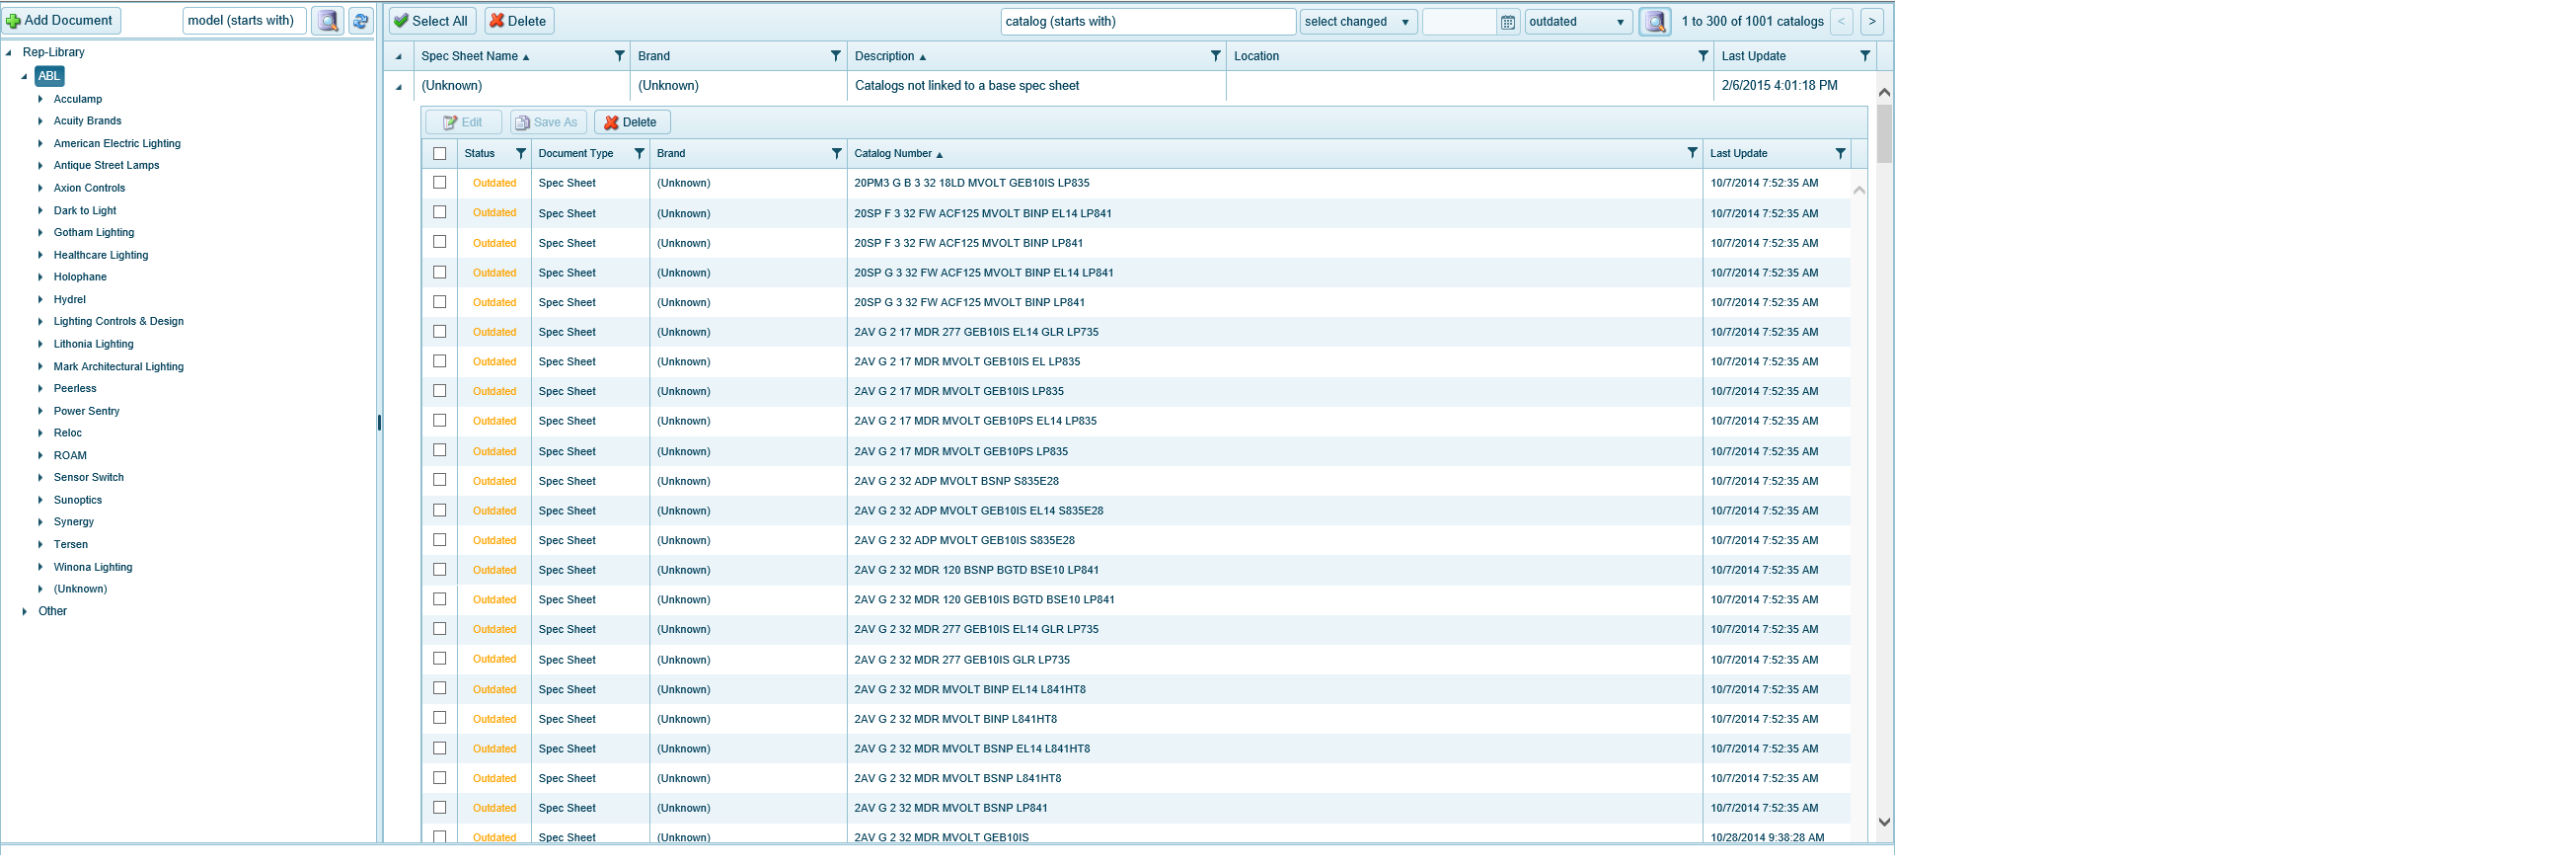Click outer scrollbar down arrow

coord(1884,823)
